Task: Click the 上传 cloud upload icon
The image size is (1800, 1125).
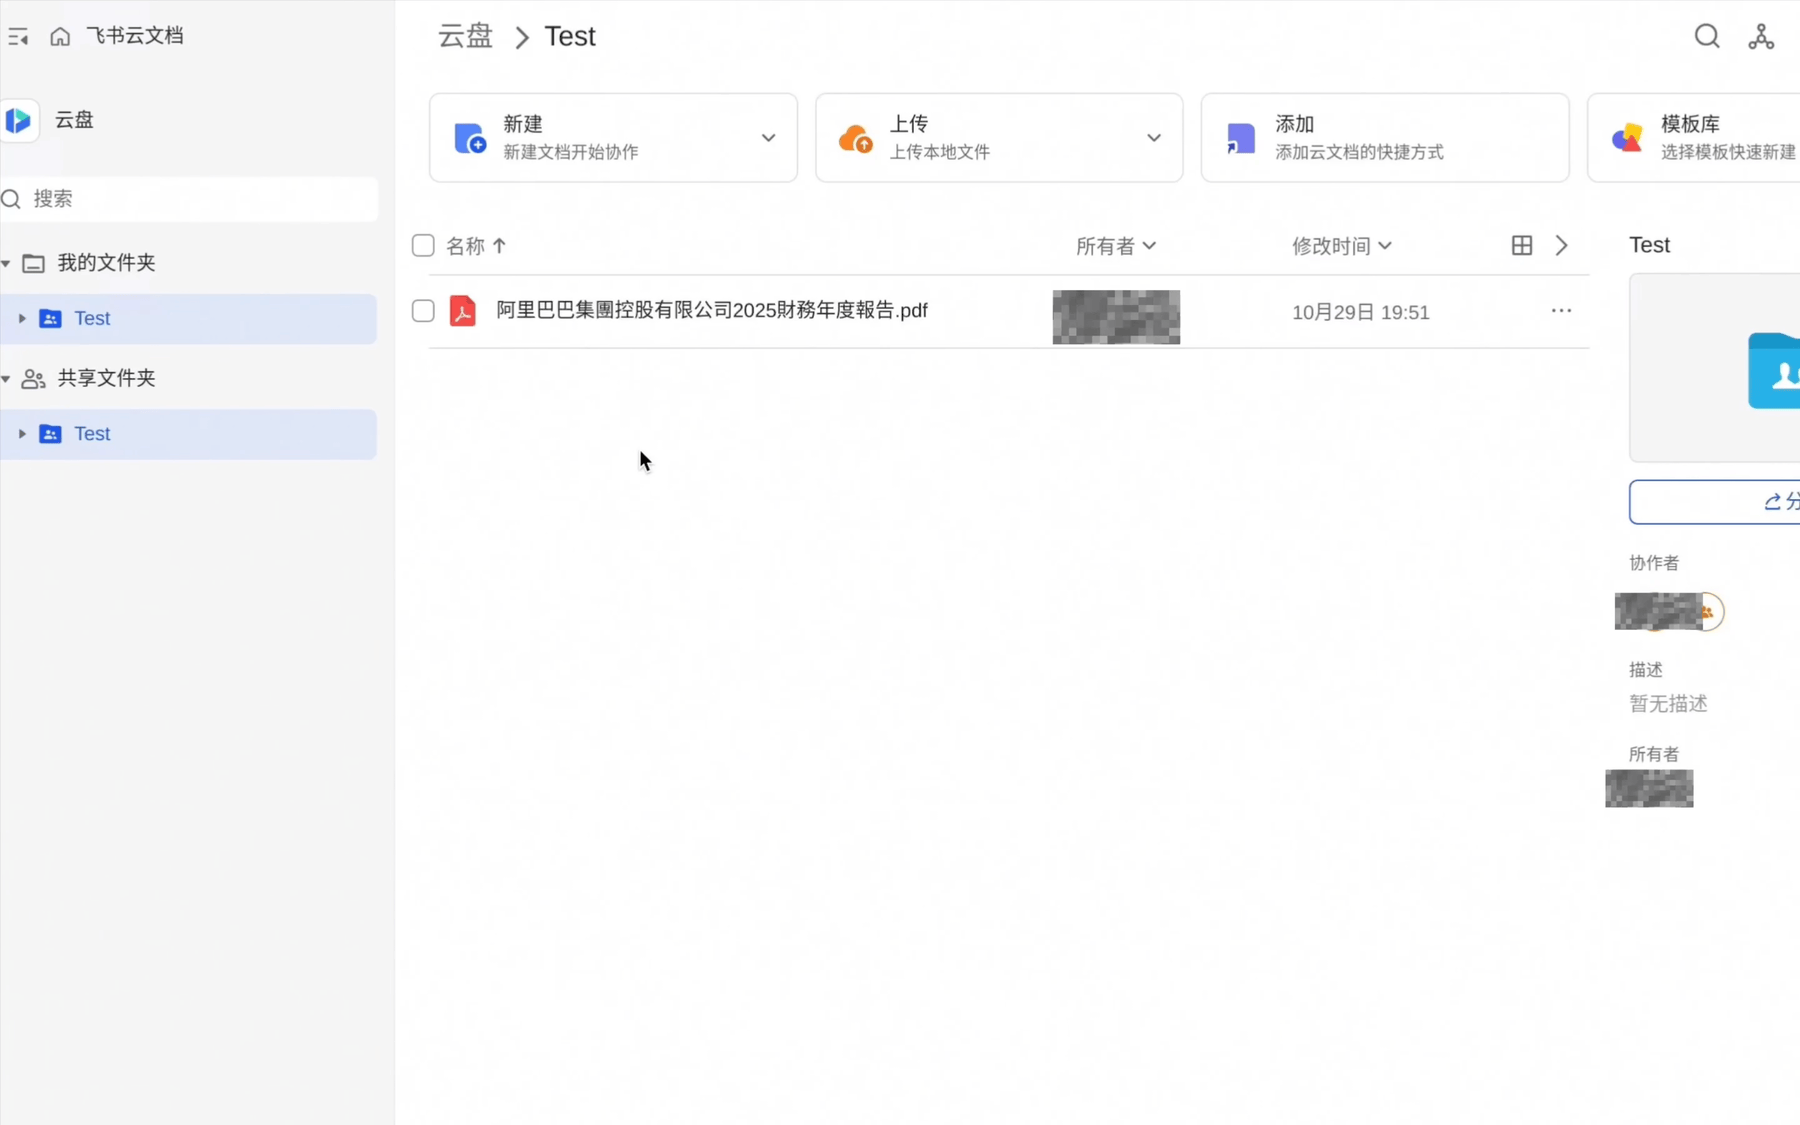Action: tap(856, 138)
